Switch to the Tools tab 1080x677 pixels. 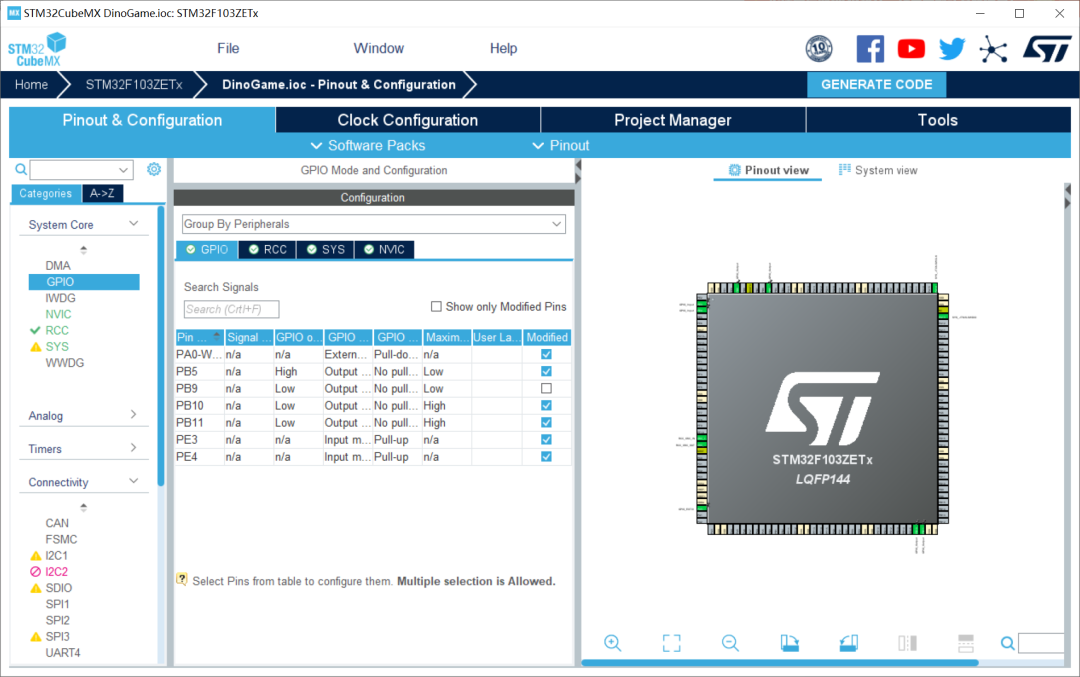(x=937, y=120)
